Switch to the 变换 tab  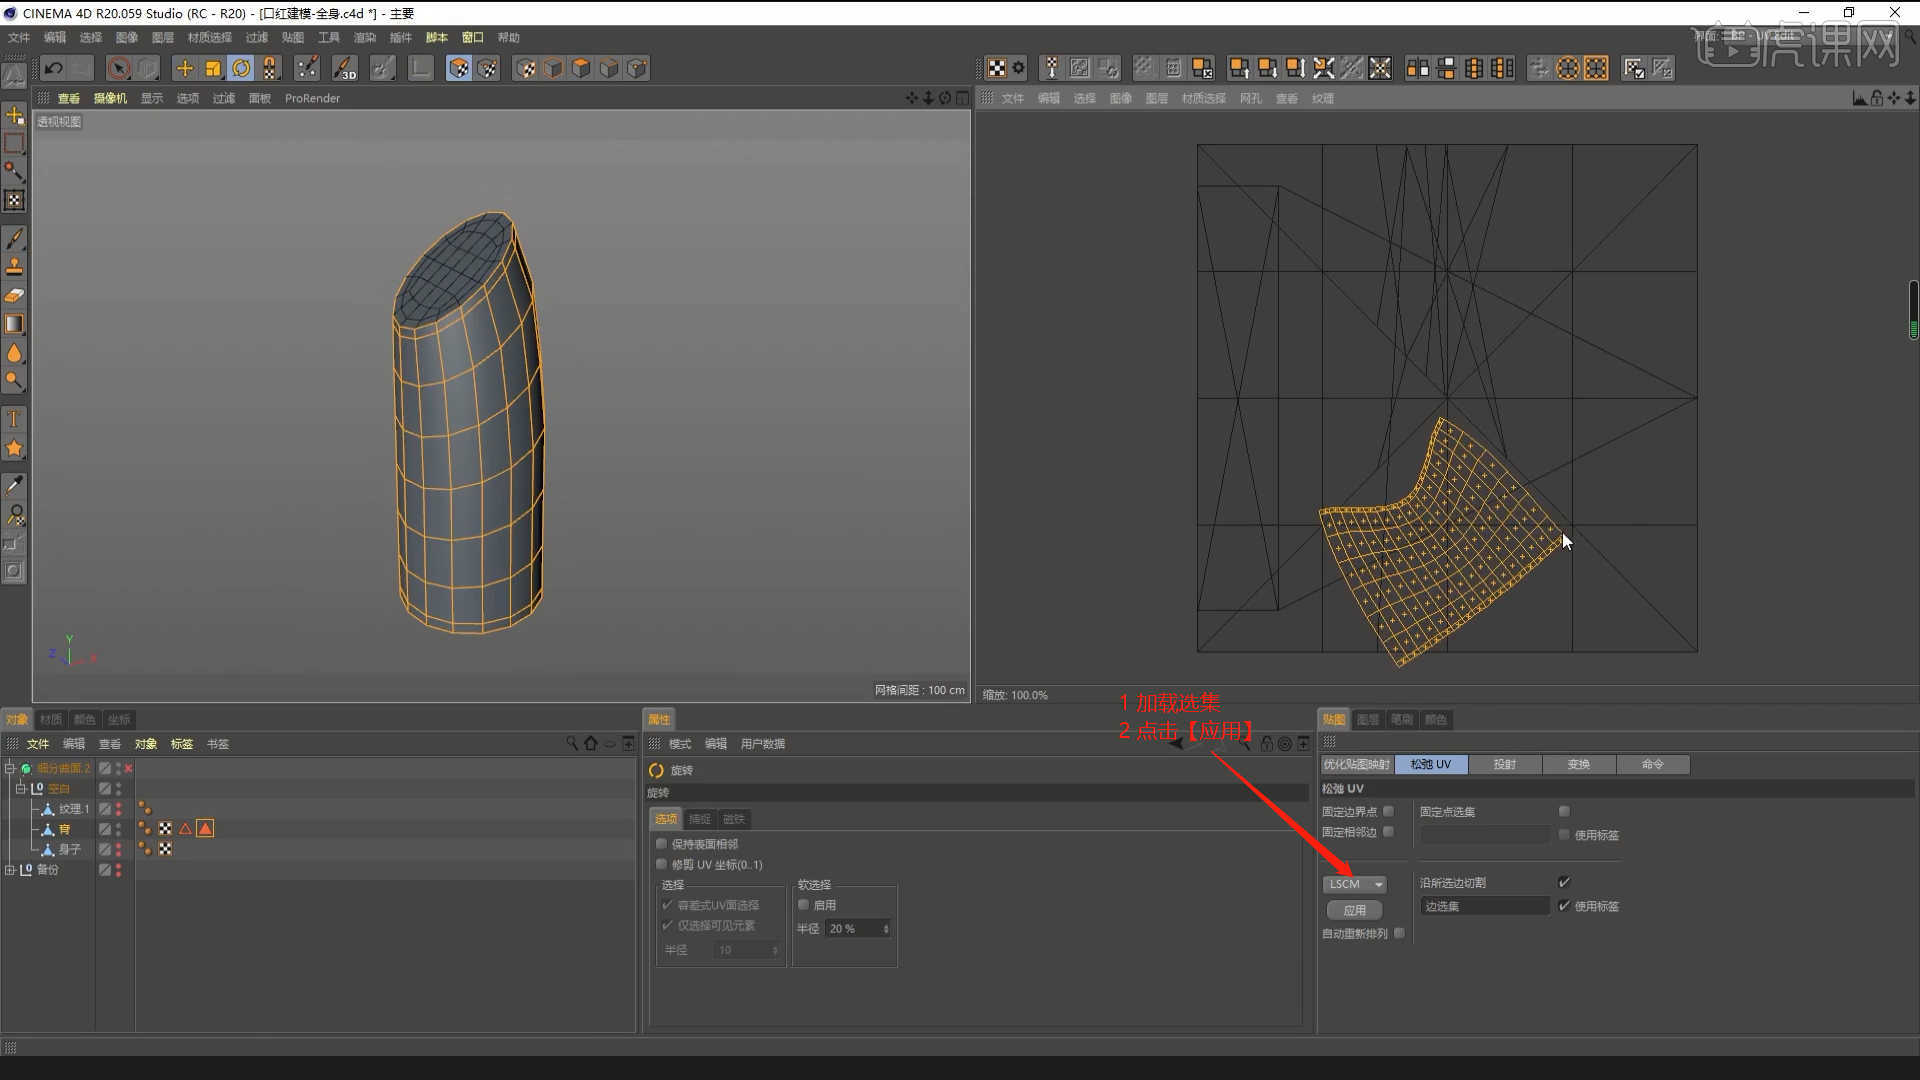click(x=1578, y=764)
